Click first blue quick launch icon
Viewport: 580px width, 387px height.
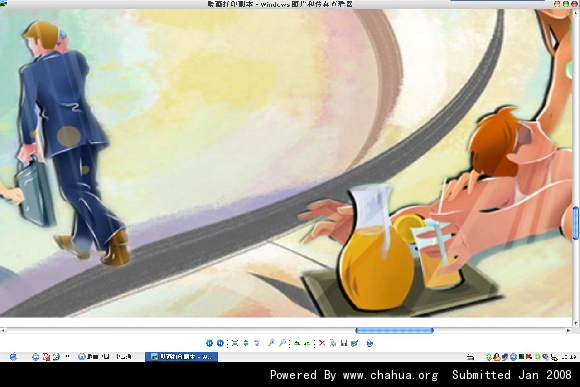[x=36, y=357]
